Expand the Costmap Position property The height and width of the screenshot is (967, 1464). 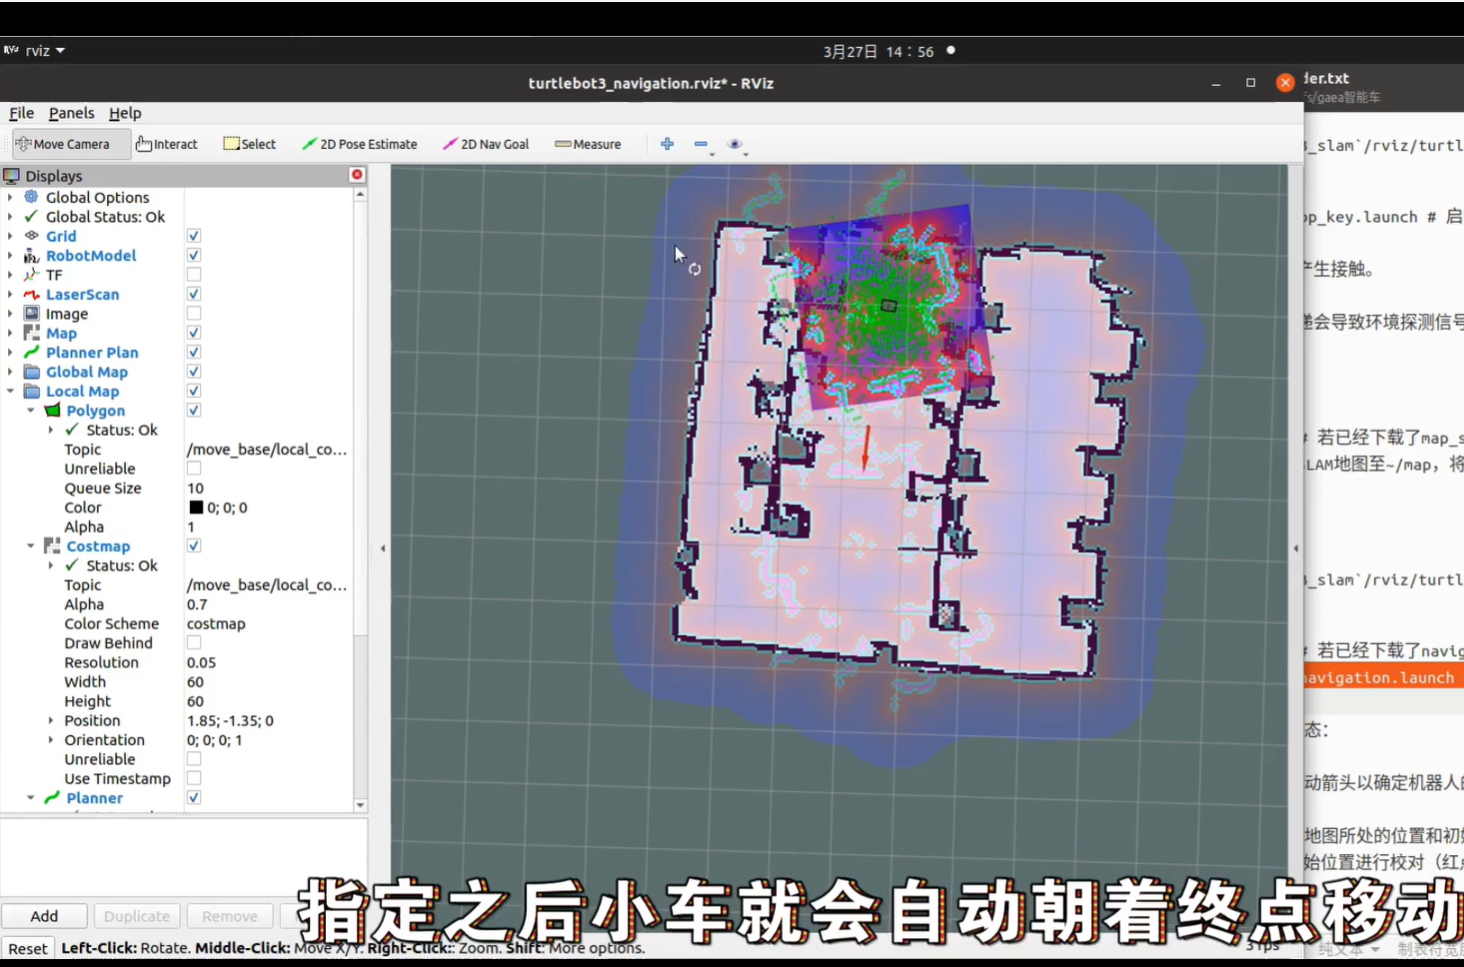tap(51, 720)
